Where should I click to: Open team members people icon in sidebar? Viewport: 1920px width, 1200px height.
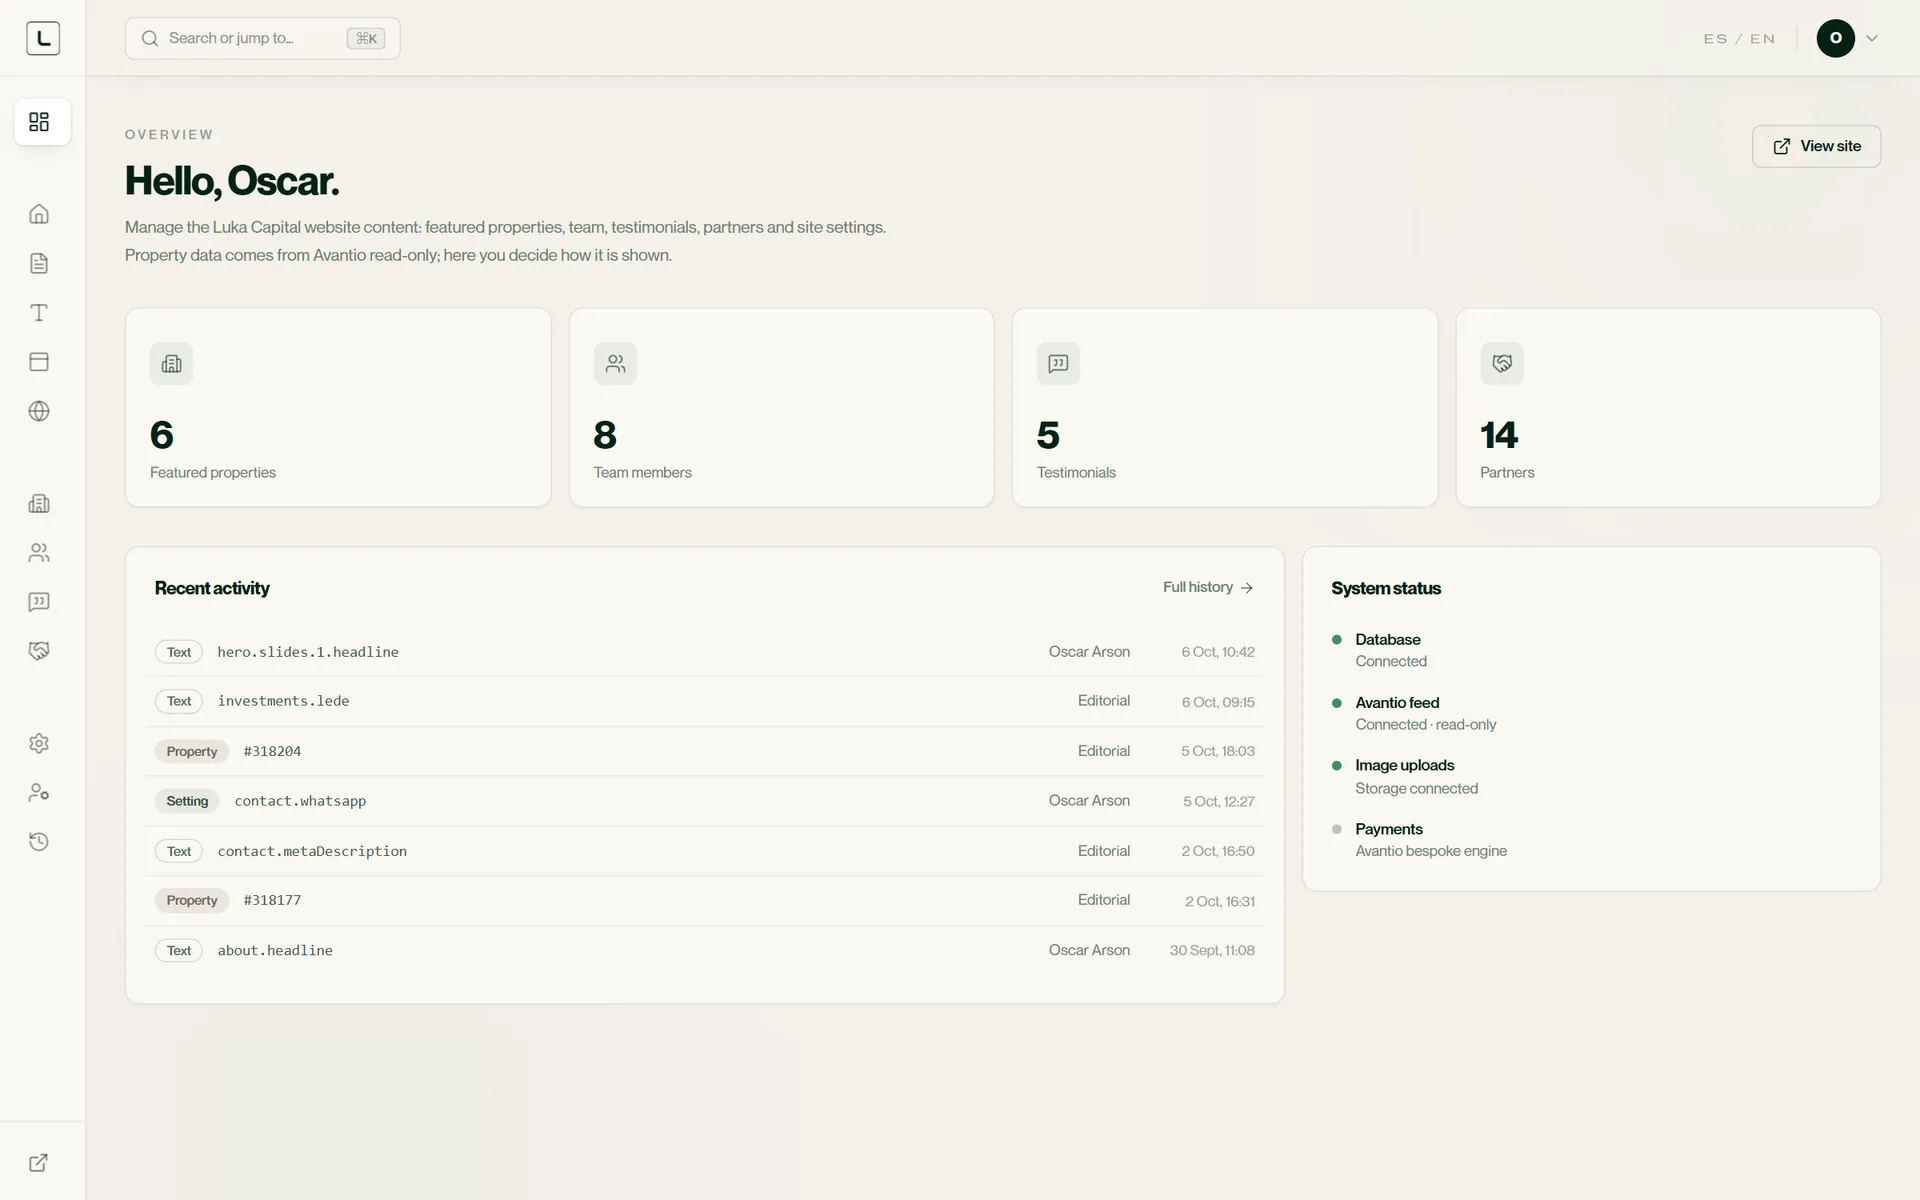tap(39, 552)
